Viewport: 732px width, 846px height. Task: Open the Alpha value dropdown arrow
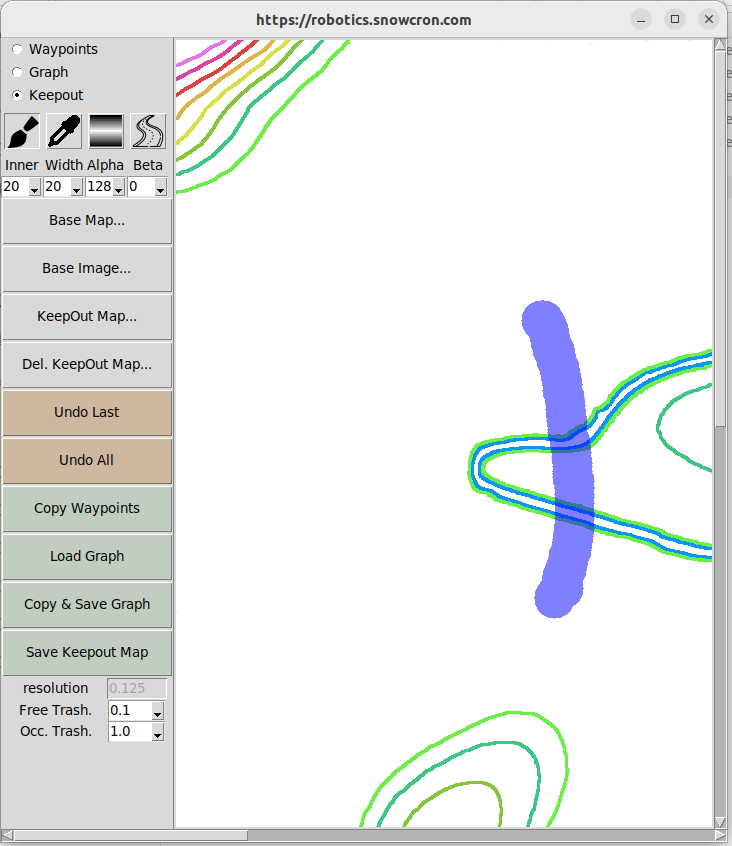[119, 187]
